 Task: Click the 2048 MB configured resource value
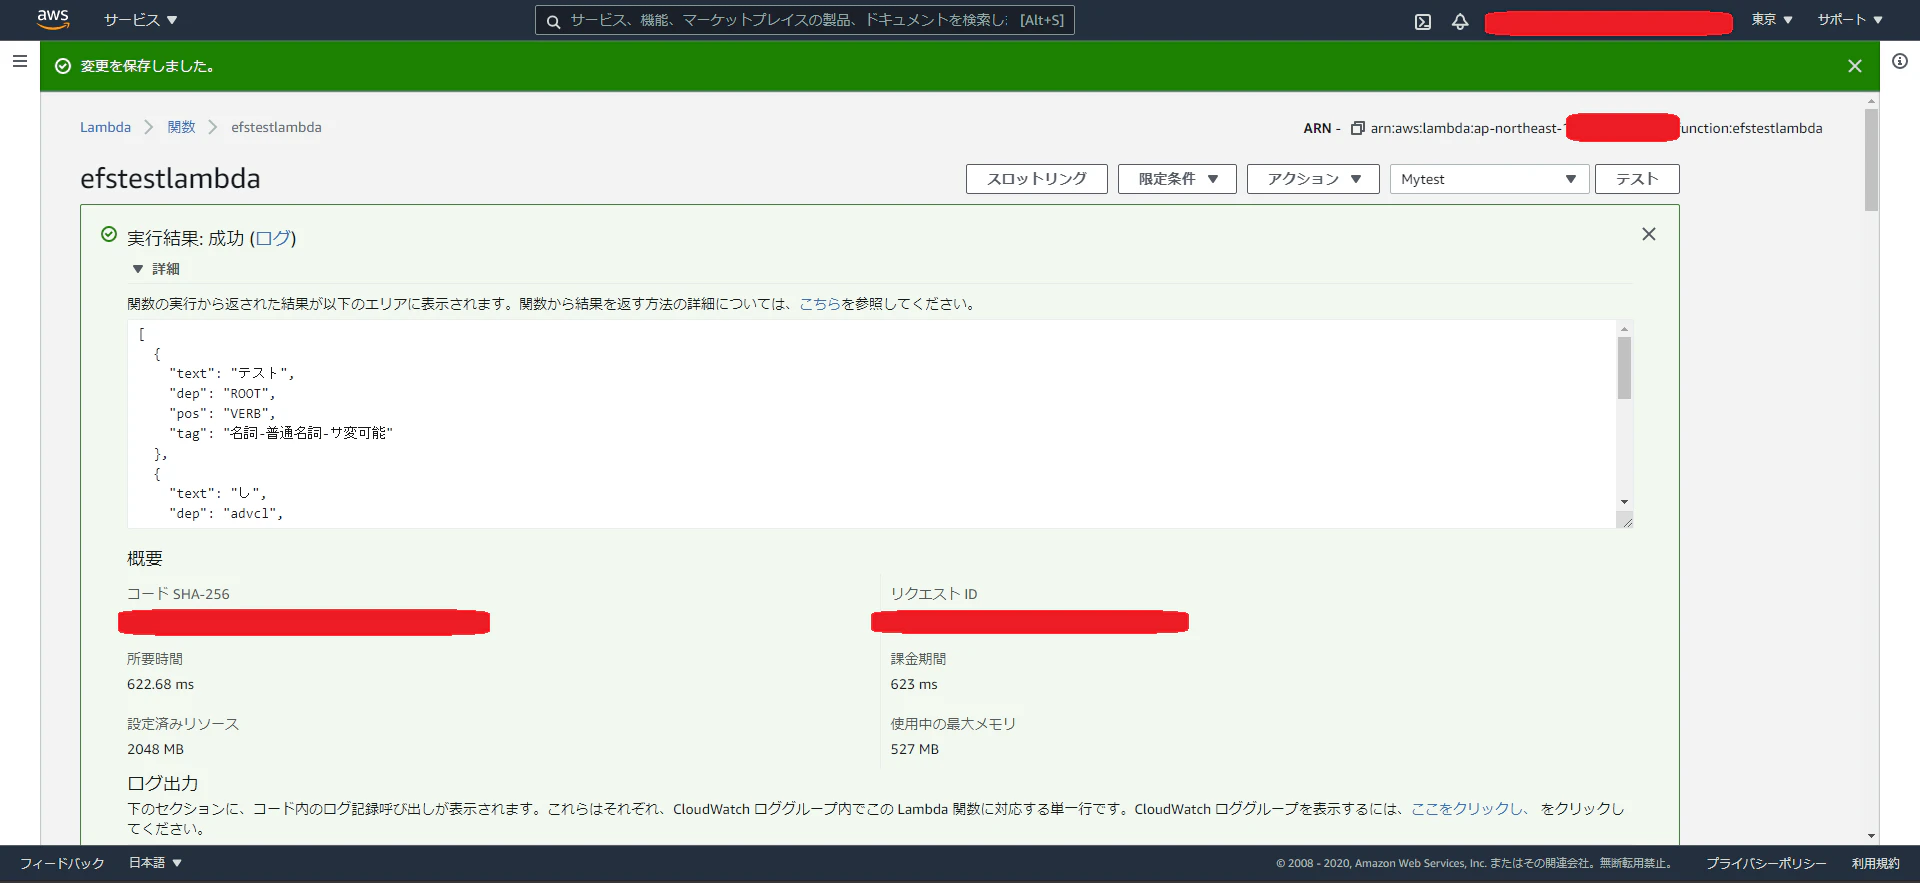pyautogui.click(x=155, y=749)
